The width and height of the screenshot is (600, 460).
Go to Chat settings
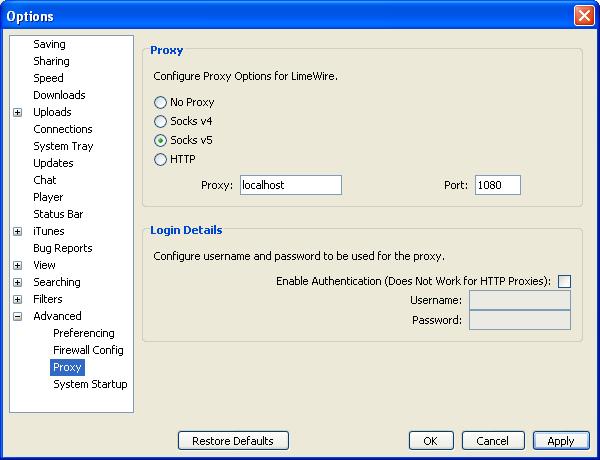[44, 180]
